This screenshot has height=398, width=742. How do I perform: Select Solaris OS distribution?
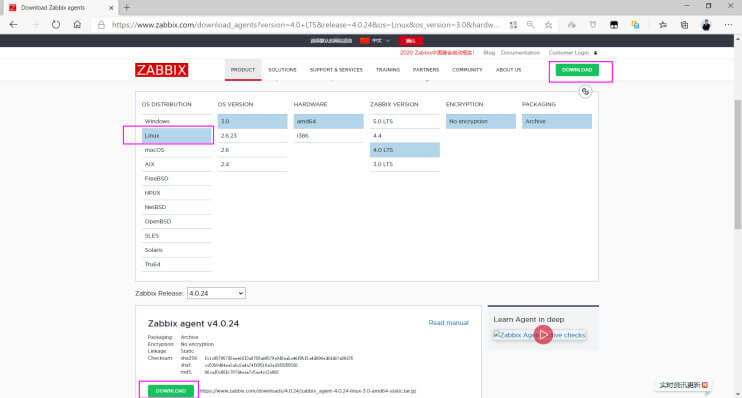point(176,250)
